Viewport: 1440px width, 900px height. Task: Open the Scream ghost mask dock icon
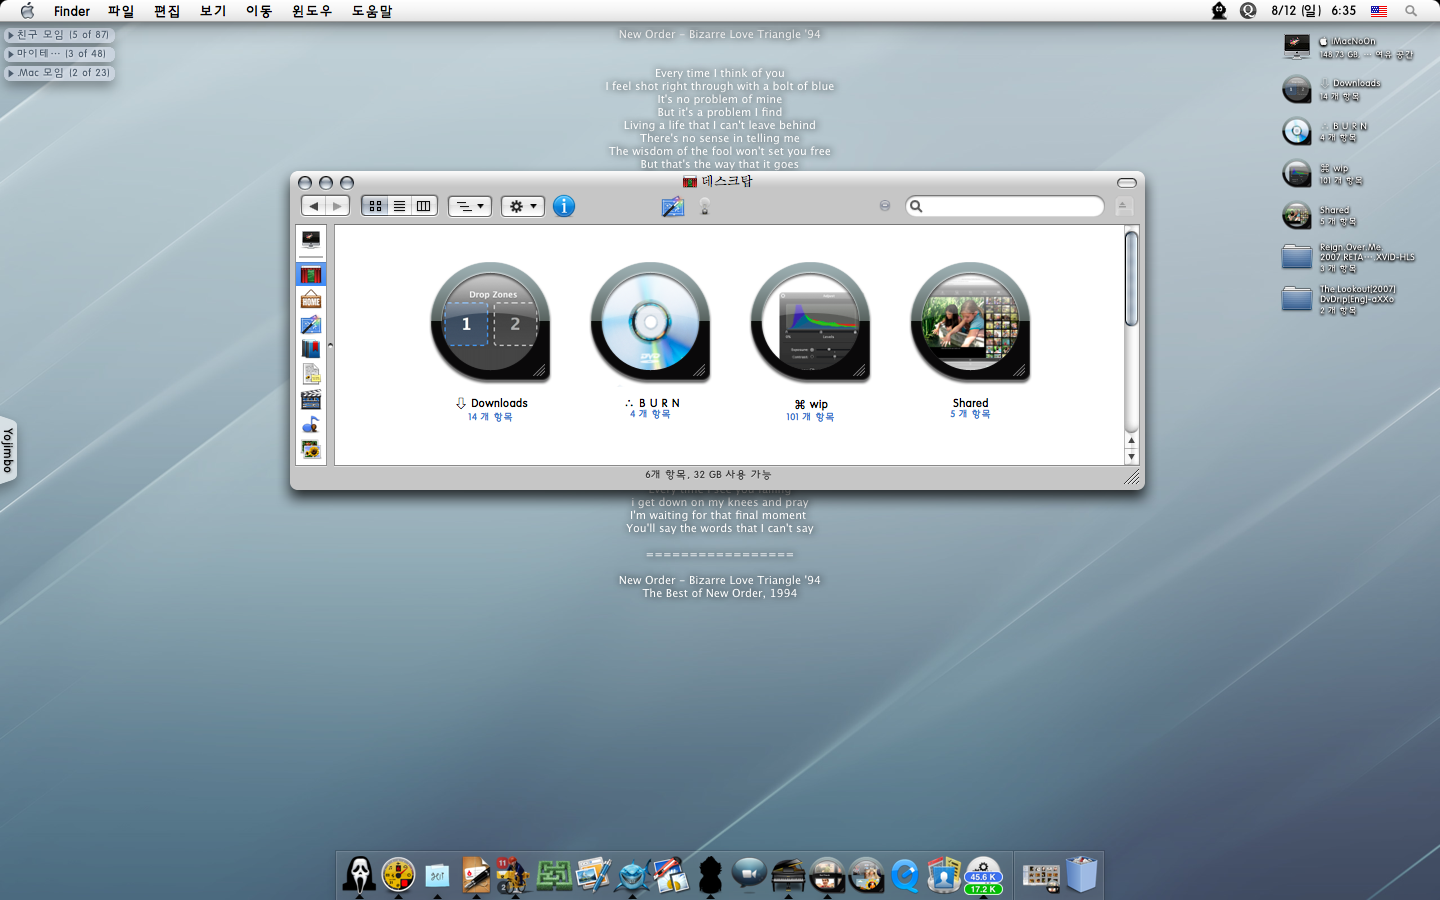tap(359, 875)
